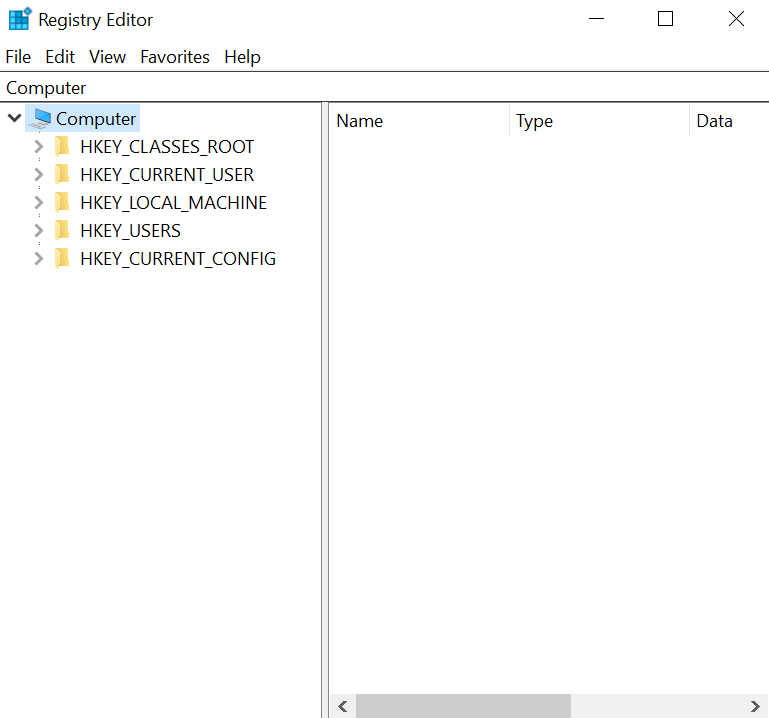Select the HKEY_CURRENT_CONFIG label
Image resolution: width=769 pixels, height=718 pixels.
pos(178,258)
